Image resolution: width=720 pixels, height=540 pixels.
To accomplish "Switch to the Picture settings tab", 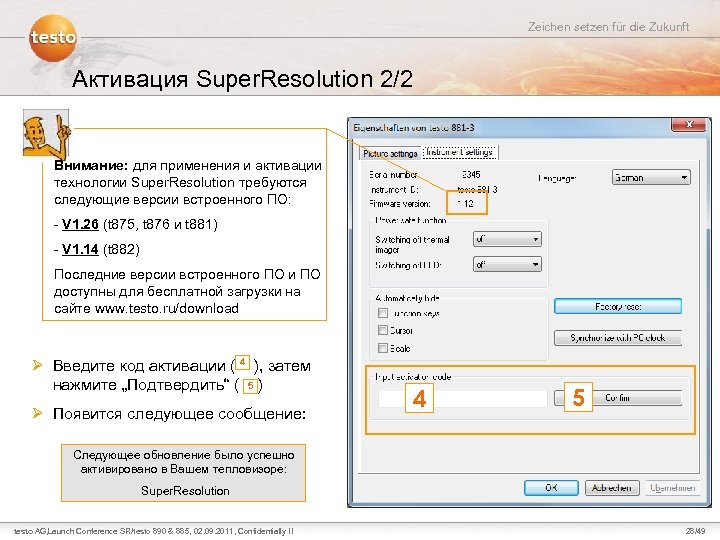I will coord(389,153).
